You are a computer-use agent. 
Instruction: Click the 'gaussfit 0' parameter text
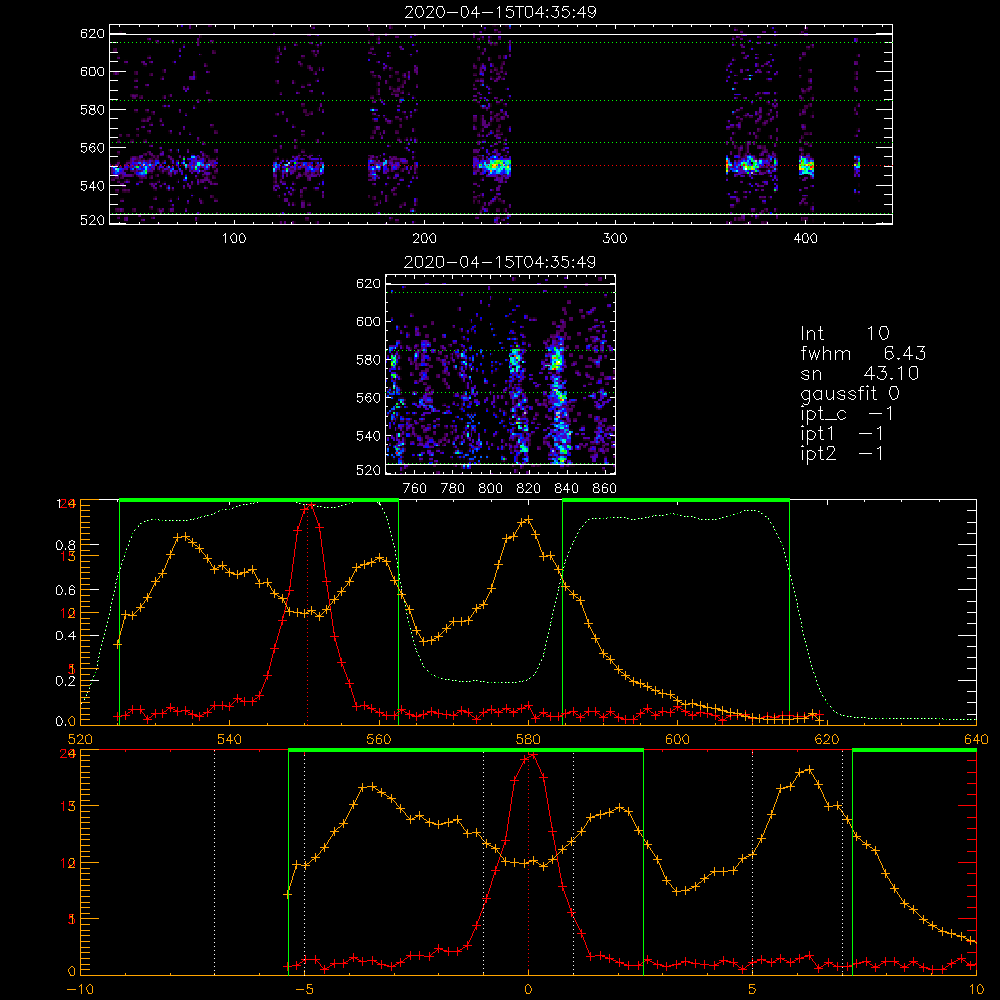point(850,394)
